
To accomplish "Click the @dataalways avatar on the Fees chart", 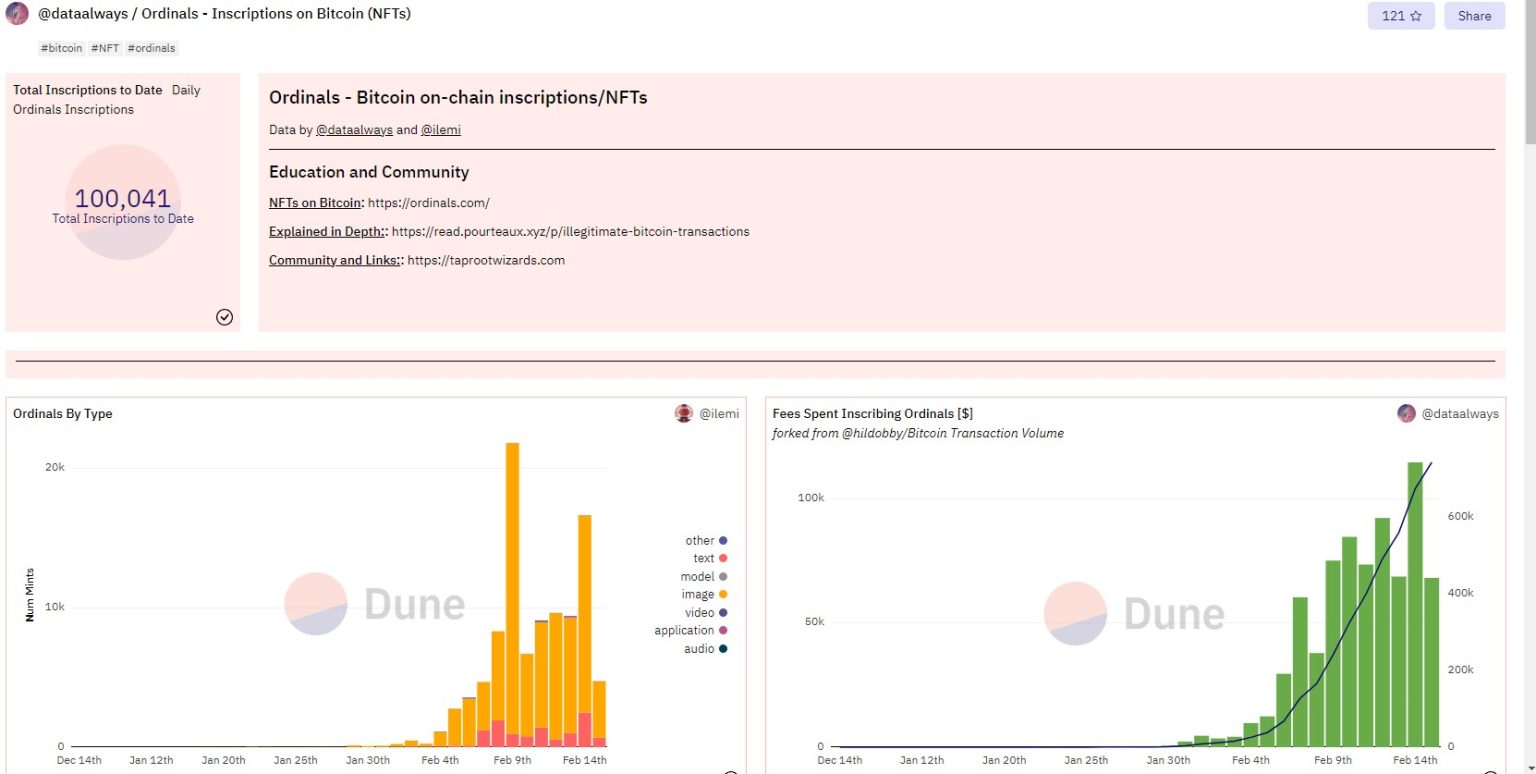I will (x=1405, y=413).
